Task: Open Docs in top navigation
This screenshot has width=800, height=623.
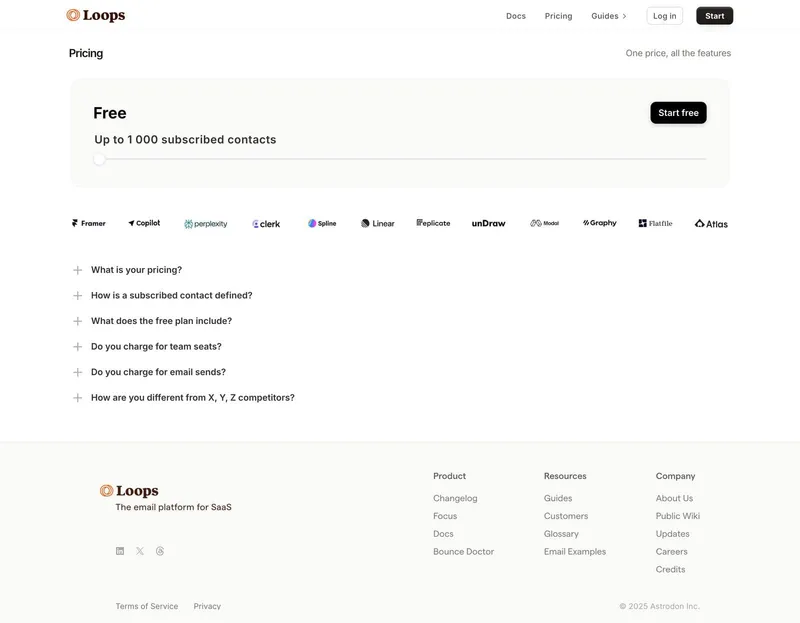Action: pyautogui.click(x=516, y=16)
